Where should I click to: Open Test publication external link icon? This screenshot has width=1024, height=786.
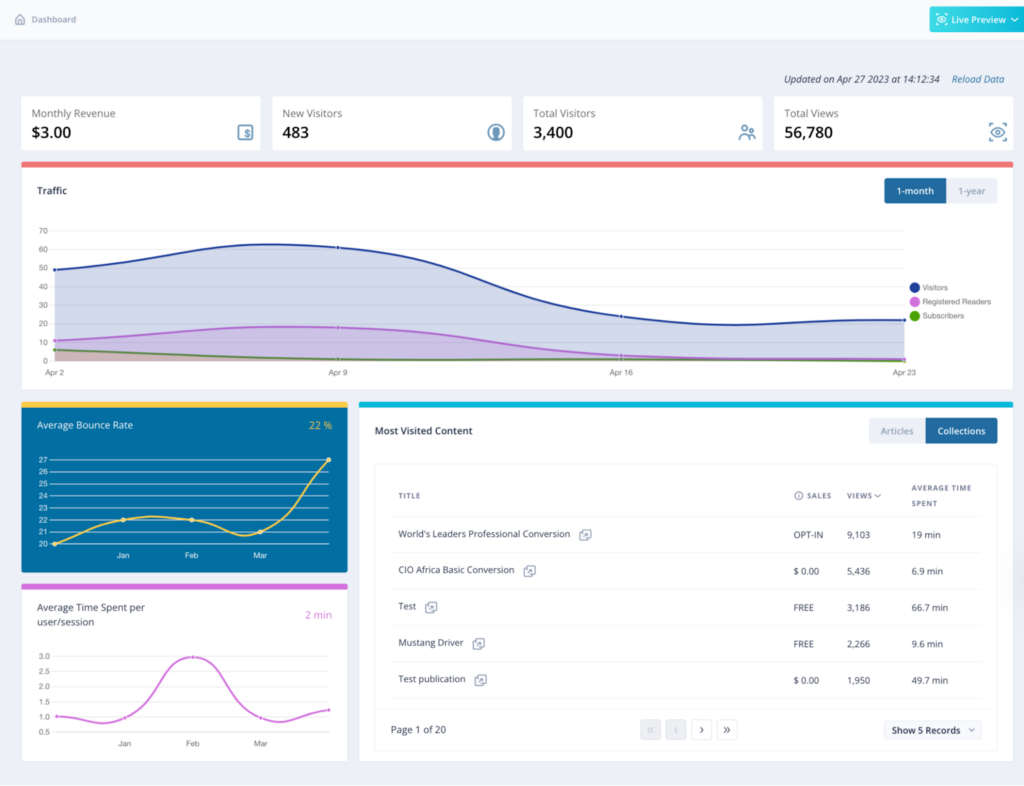(x=481, y=680)
